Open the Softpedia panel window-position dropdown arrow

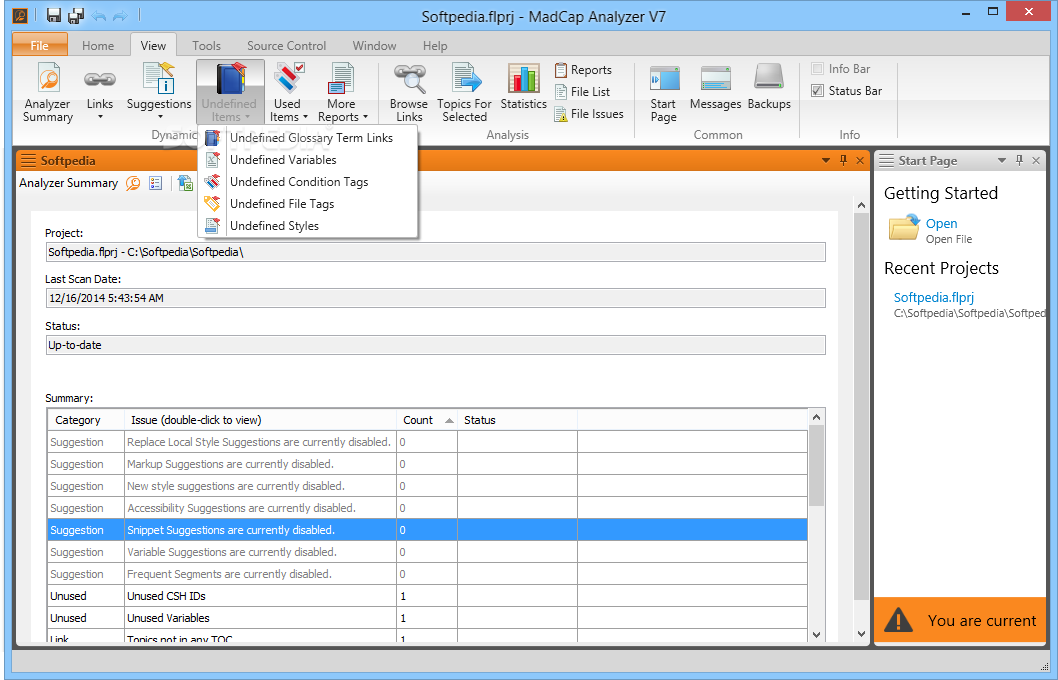coord(826,161)
